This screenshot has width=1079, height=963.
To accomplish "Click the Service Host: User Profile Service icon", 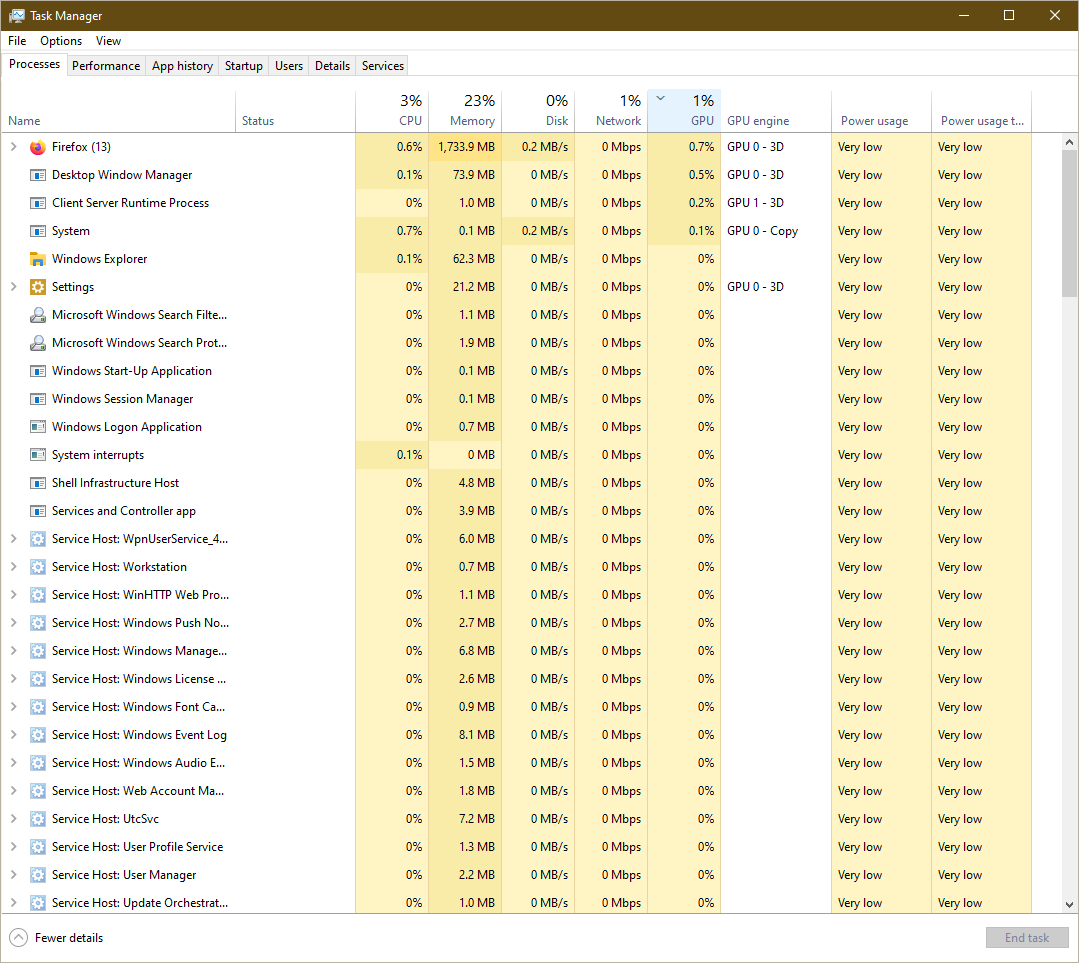I will [x=38, y=847].
